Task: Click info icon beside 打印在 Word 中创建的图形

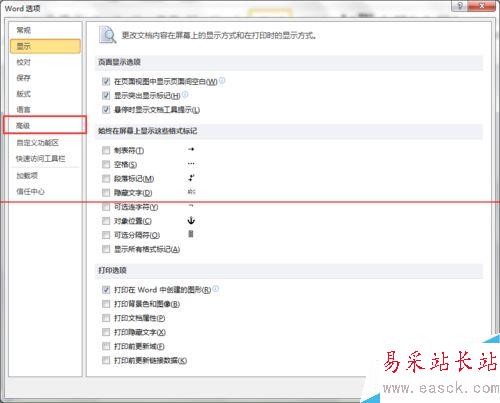Action: tap(216, 289)
